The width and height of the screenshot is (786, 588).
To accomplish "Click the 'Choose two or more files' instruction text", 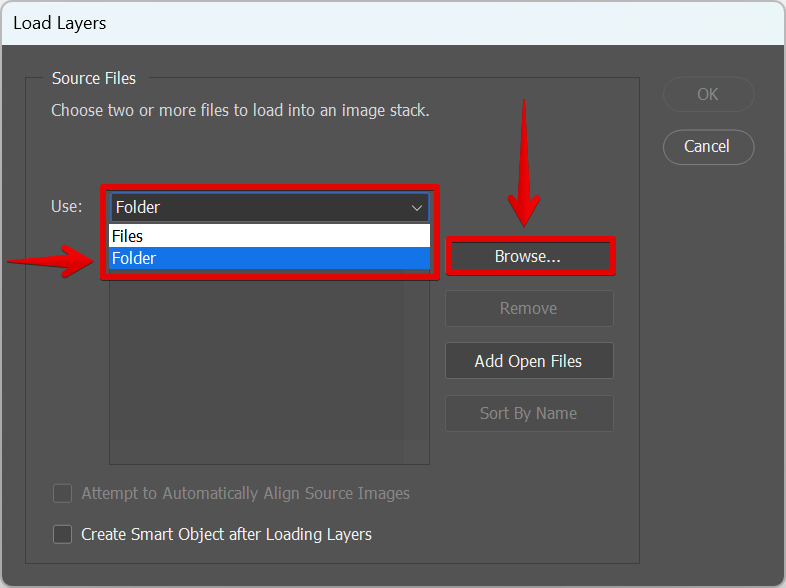I will tap(240, 110).
